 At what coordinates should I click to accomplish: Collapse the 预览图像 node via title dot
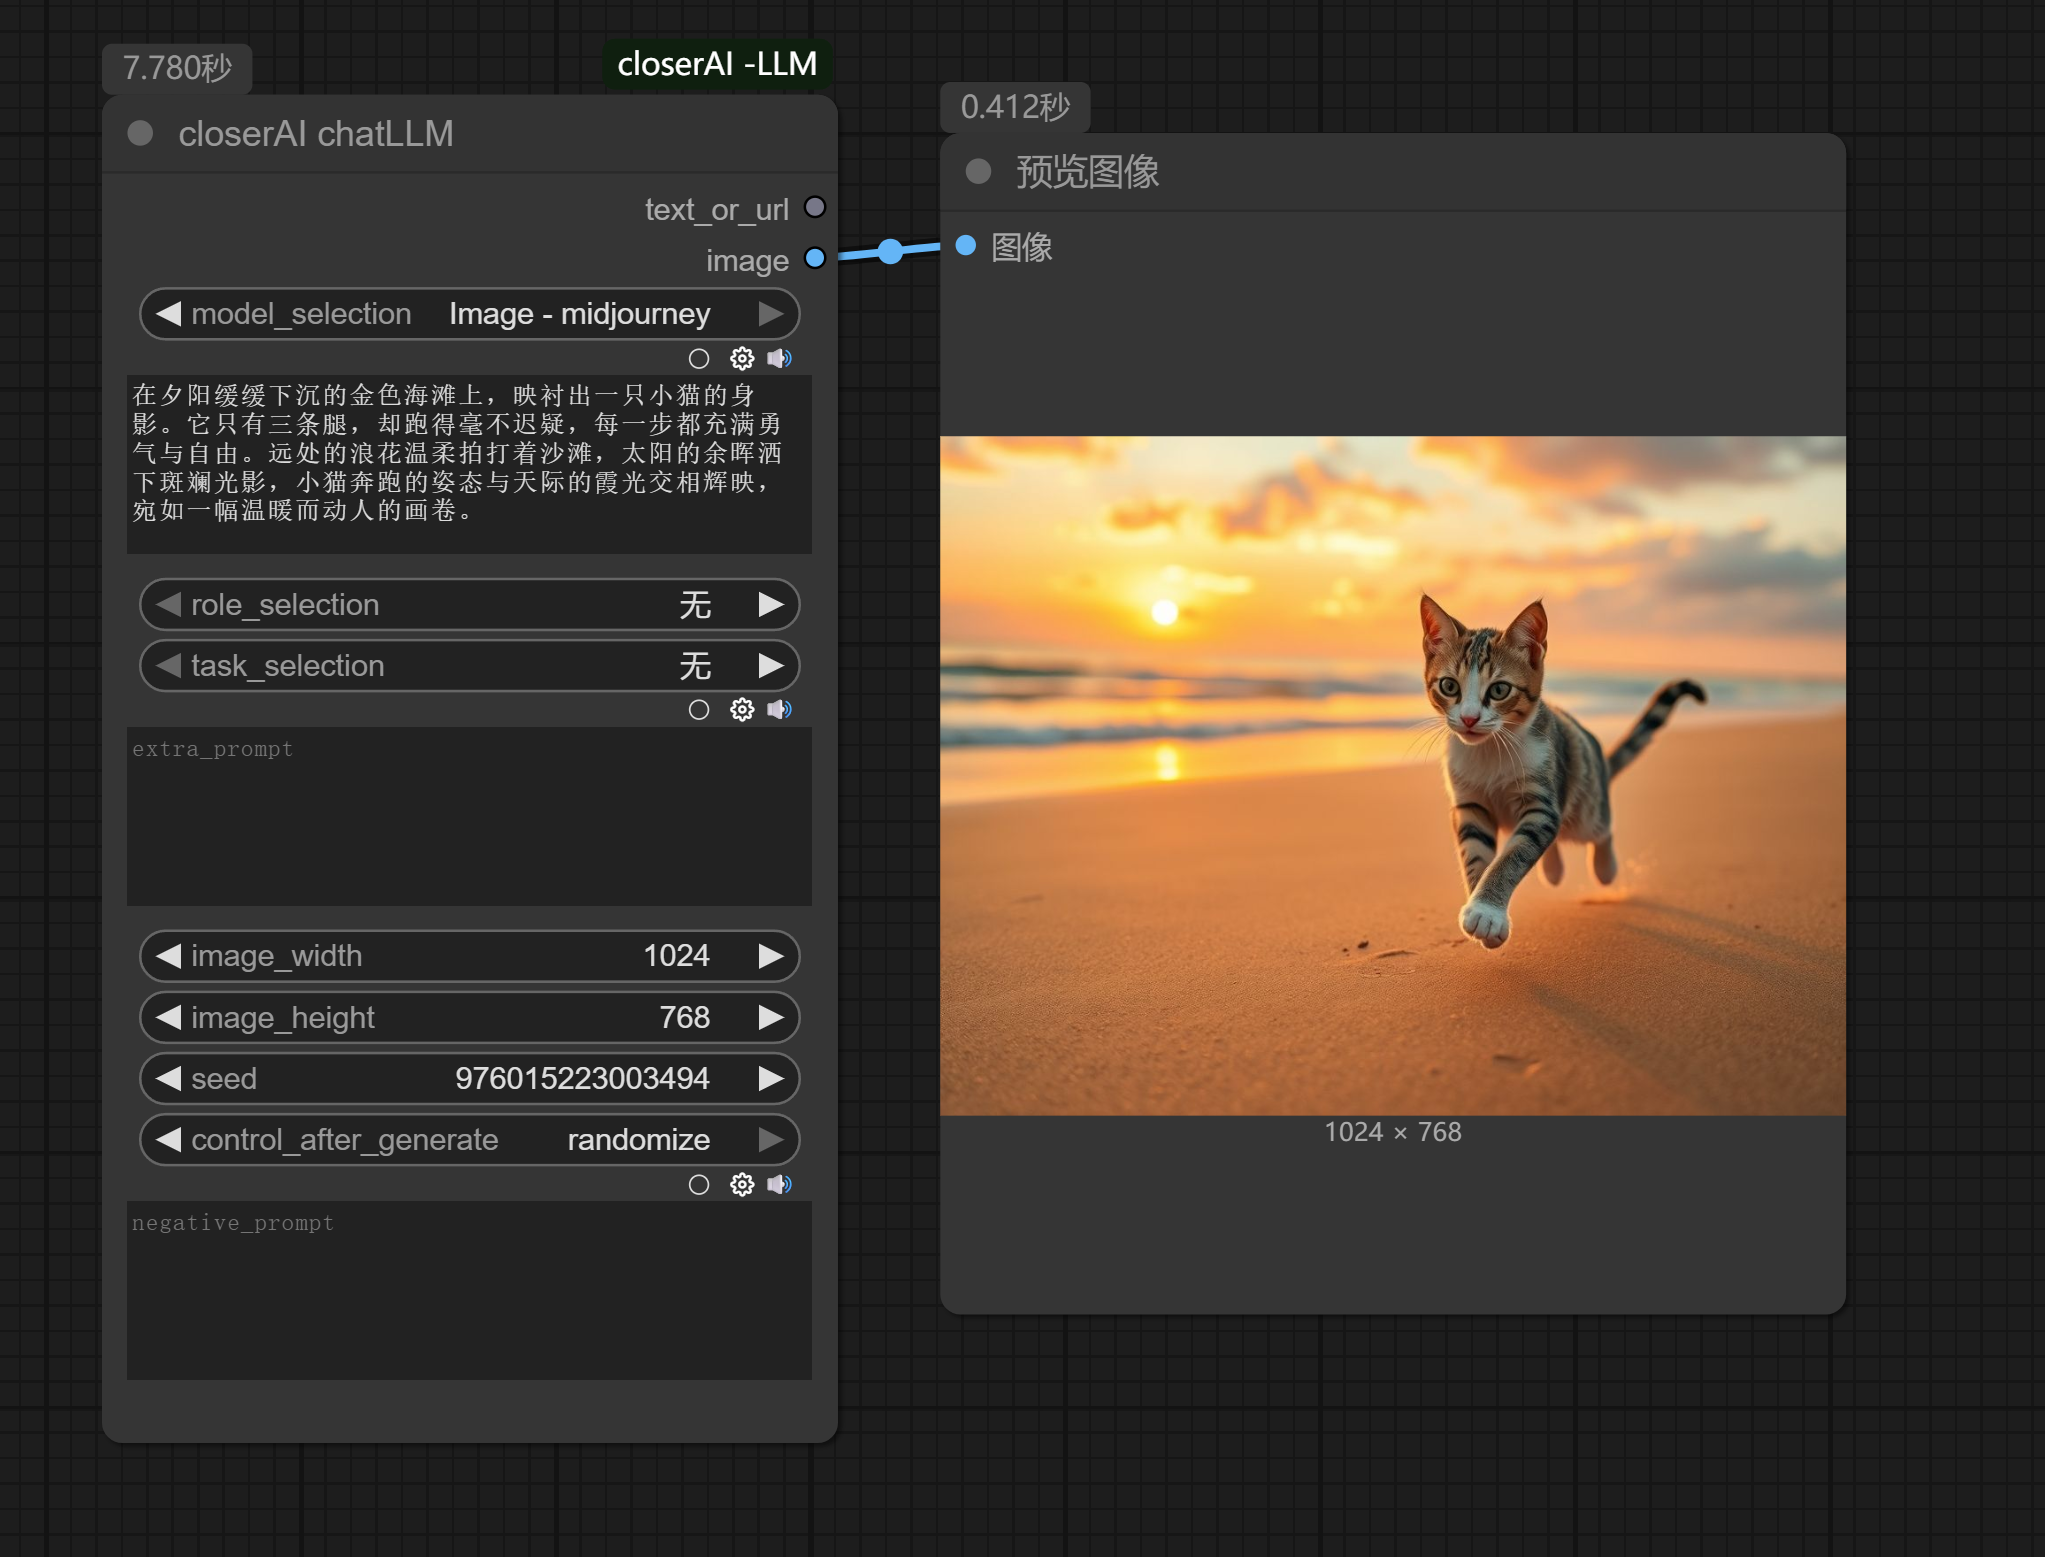pos(978,172)
